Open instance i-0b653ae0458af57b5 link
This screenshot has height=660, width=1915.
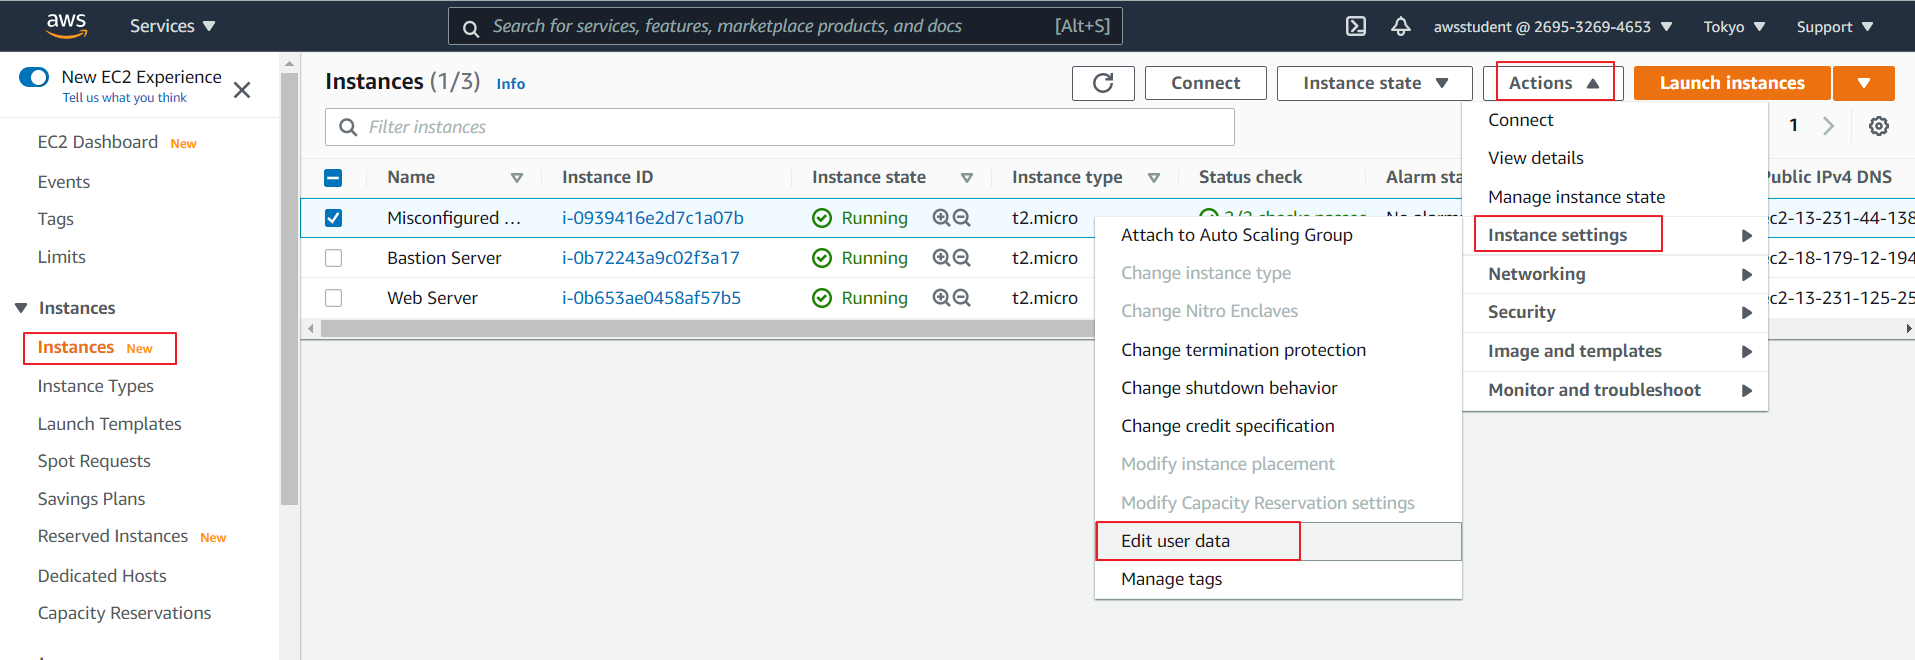point(652,298)
